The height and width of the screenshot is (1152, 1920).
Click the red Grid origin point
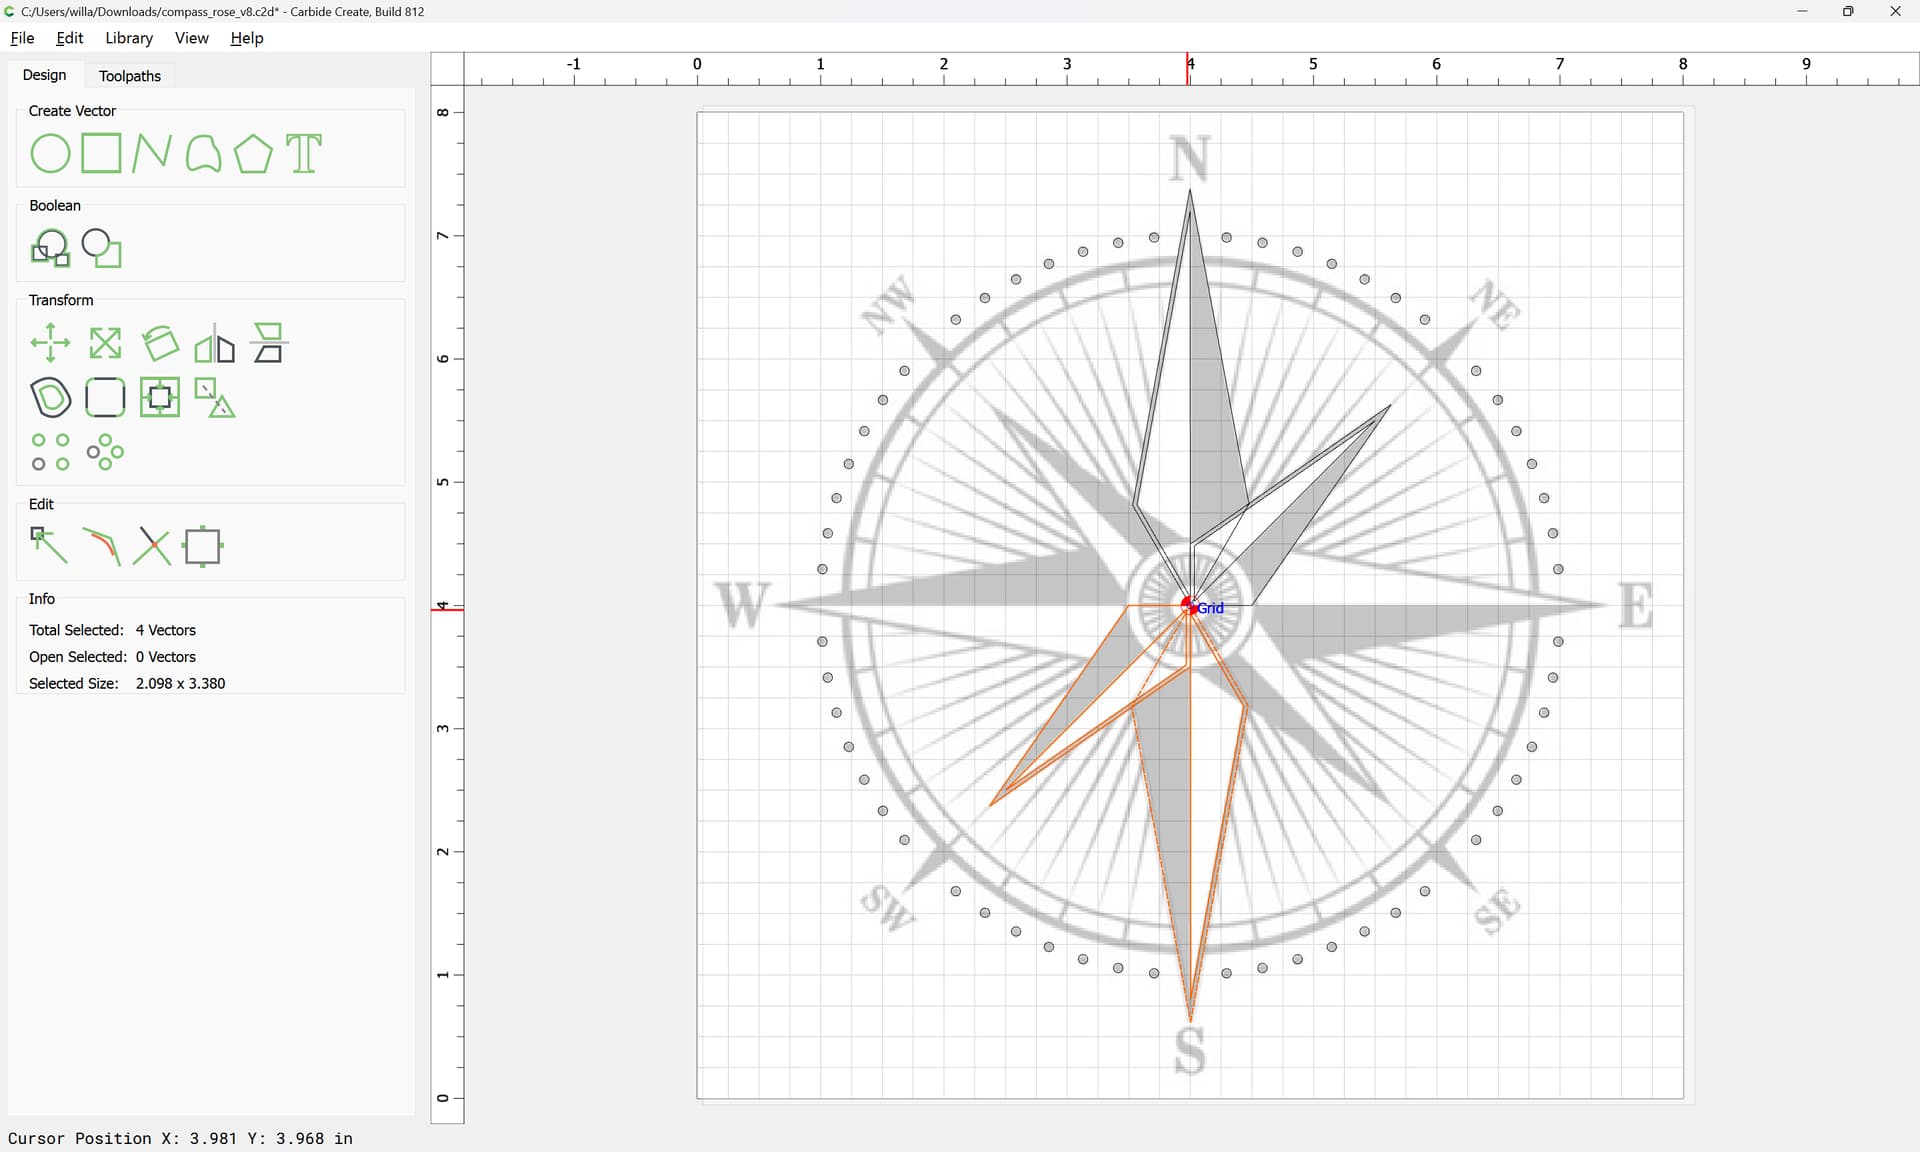[1189, 606]
